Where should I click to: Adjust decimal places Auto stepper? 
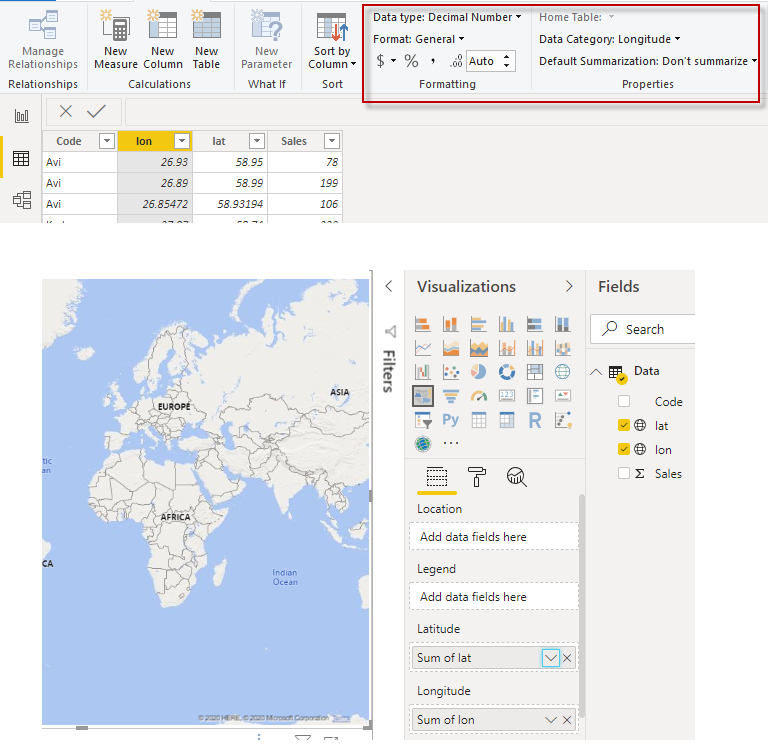[x=506, y=61]
